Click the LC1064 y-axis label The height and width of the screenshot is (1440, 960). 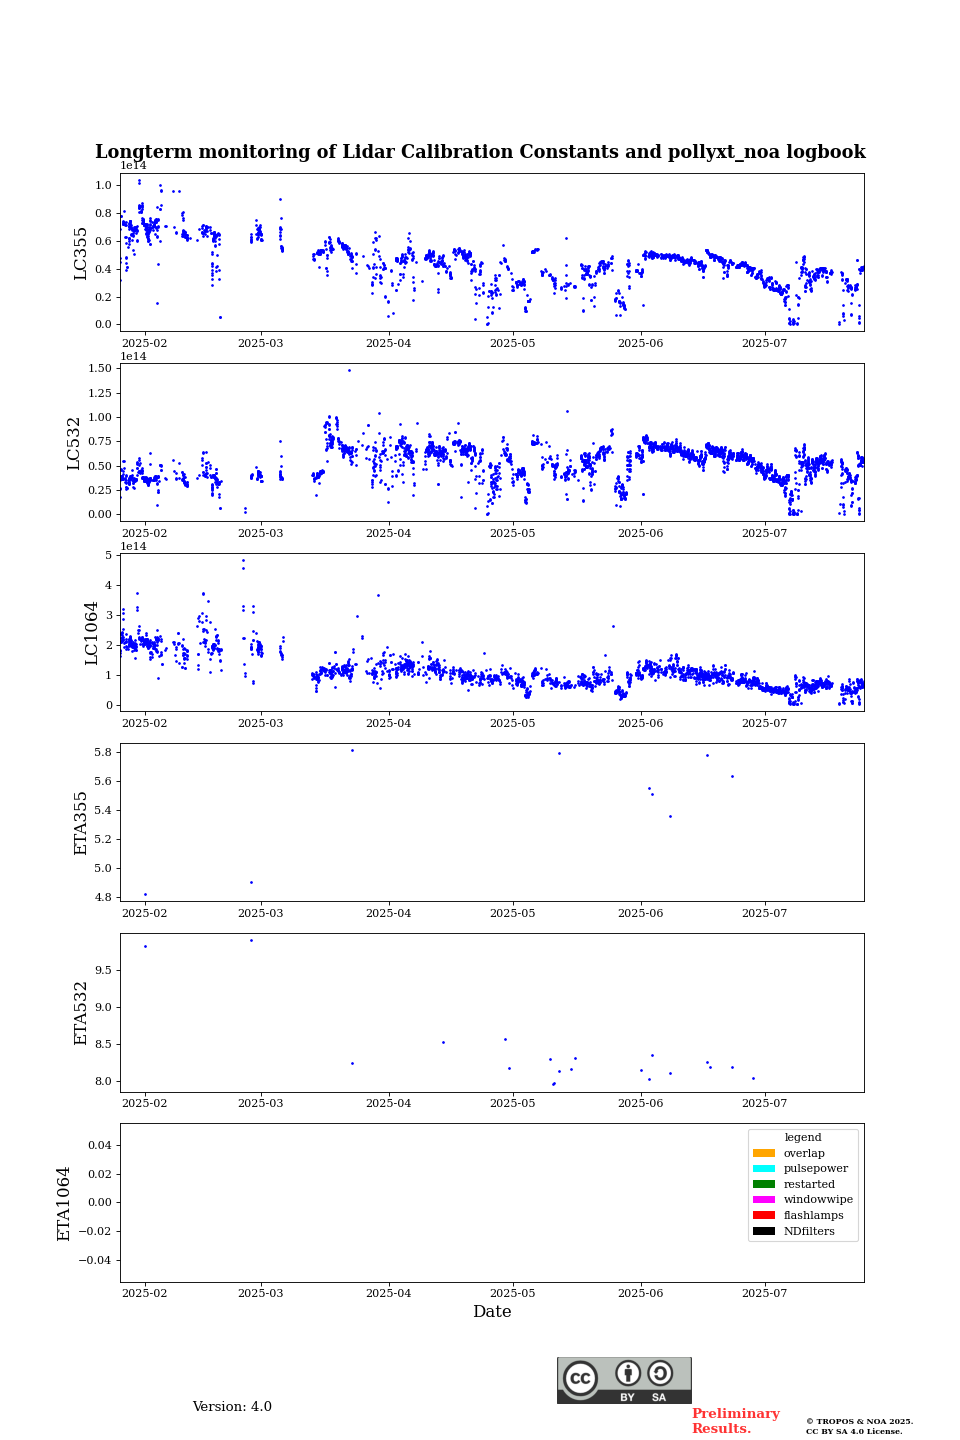(x=92, y=633)
